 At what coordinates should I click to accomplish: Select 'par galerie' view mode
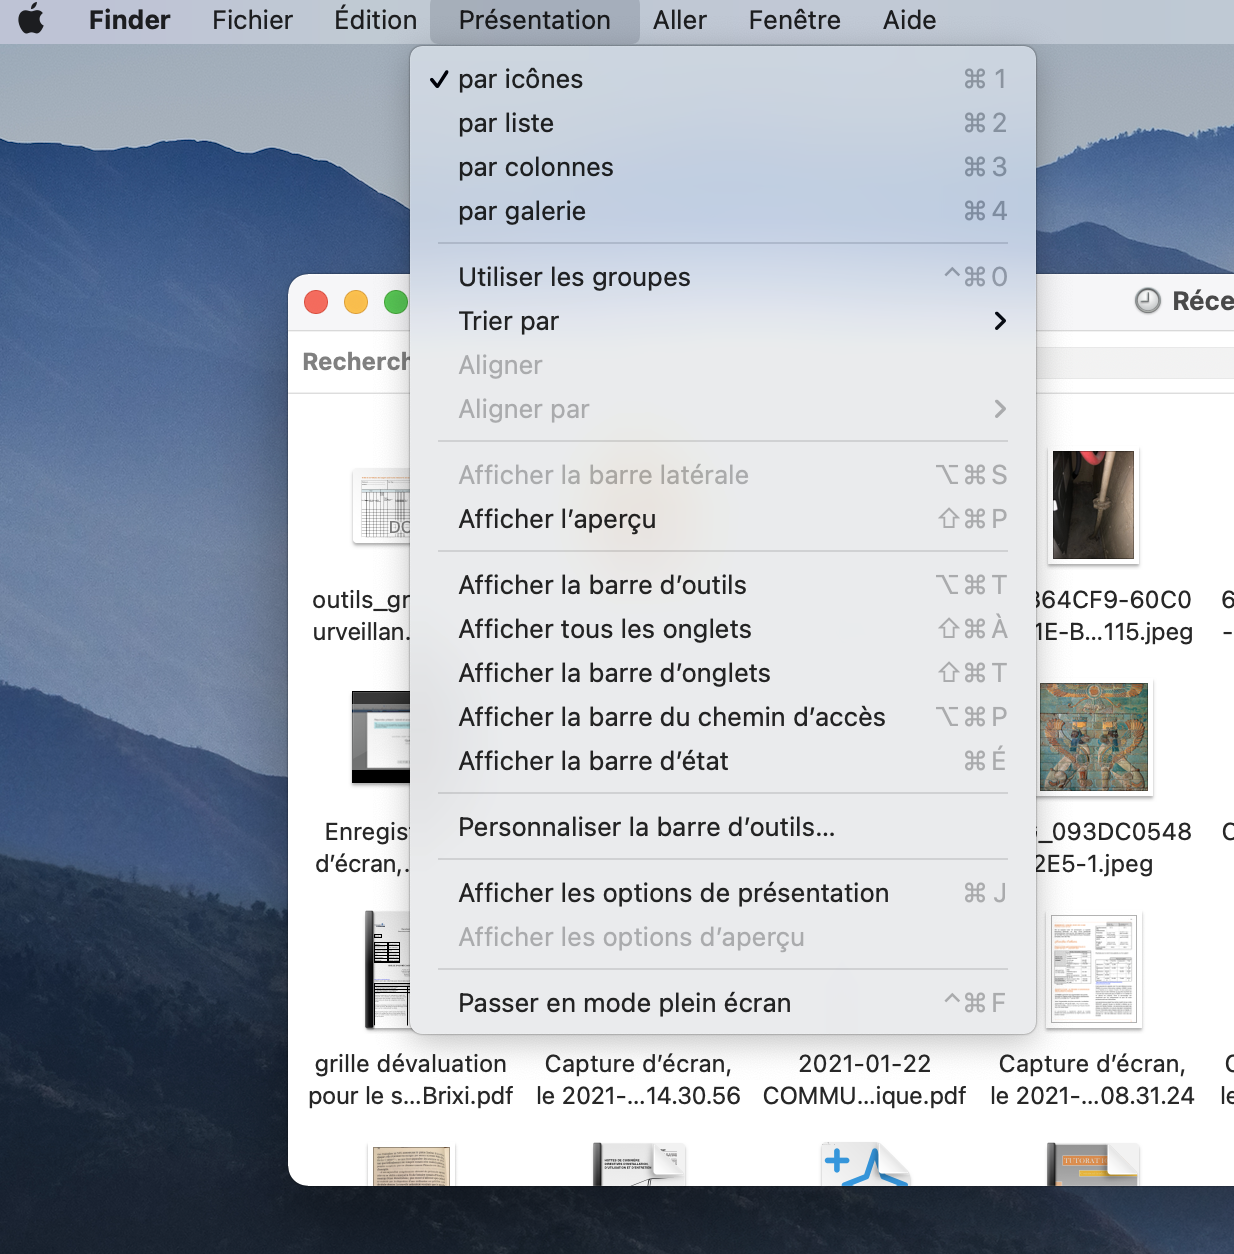tap(522, 211)
